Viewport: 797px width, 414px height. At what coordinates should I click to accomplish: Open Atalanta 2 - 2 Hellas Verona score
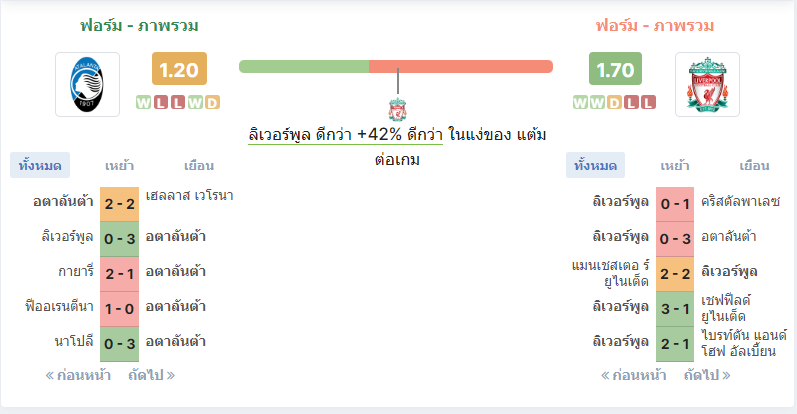pos(119,204)
